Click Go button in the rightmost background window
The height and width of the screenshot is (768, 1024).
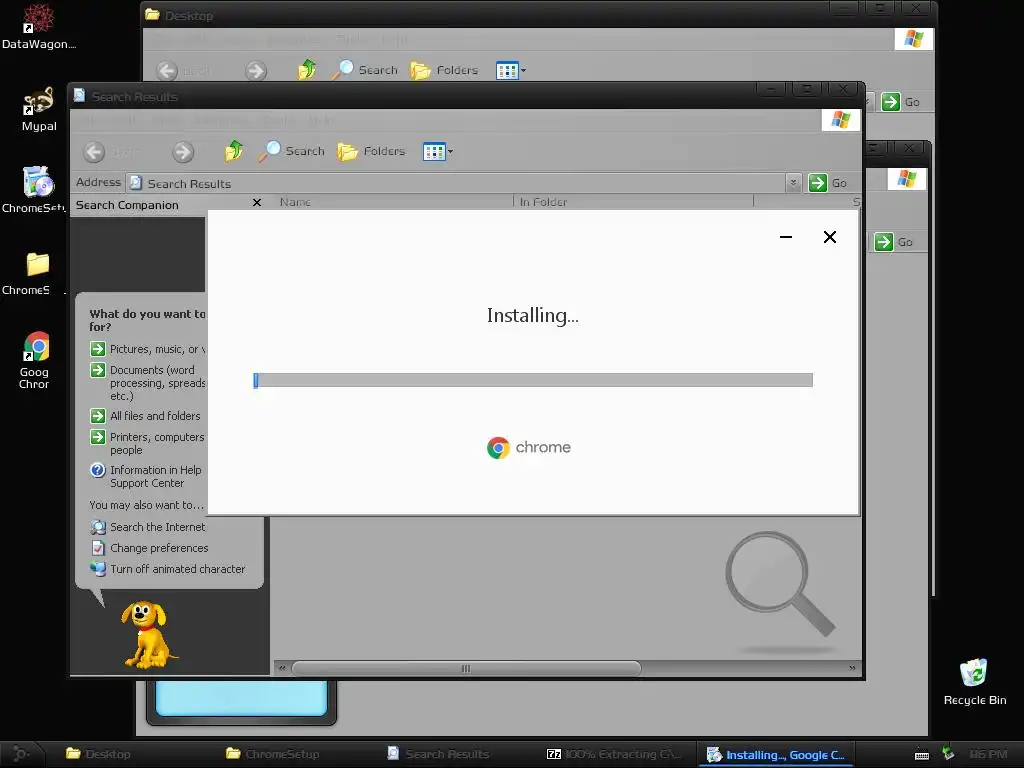tap(893, 242)
